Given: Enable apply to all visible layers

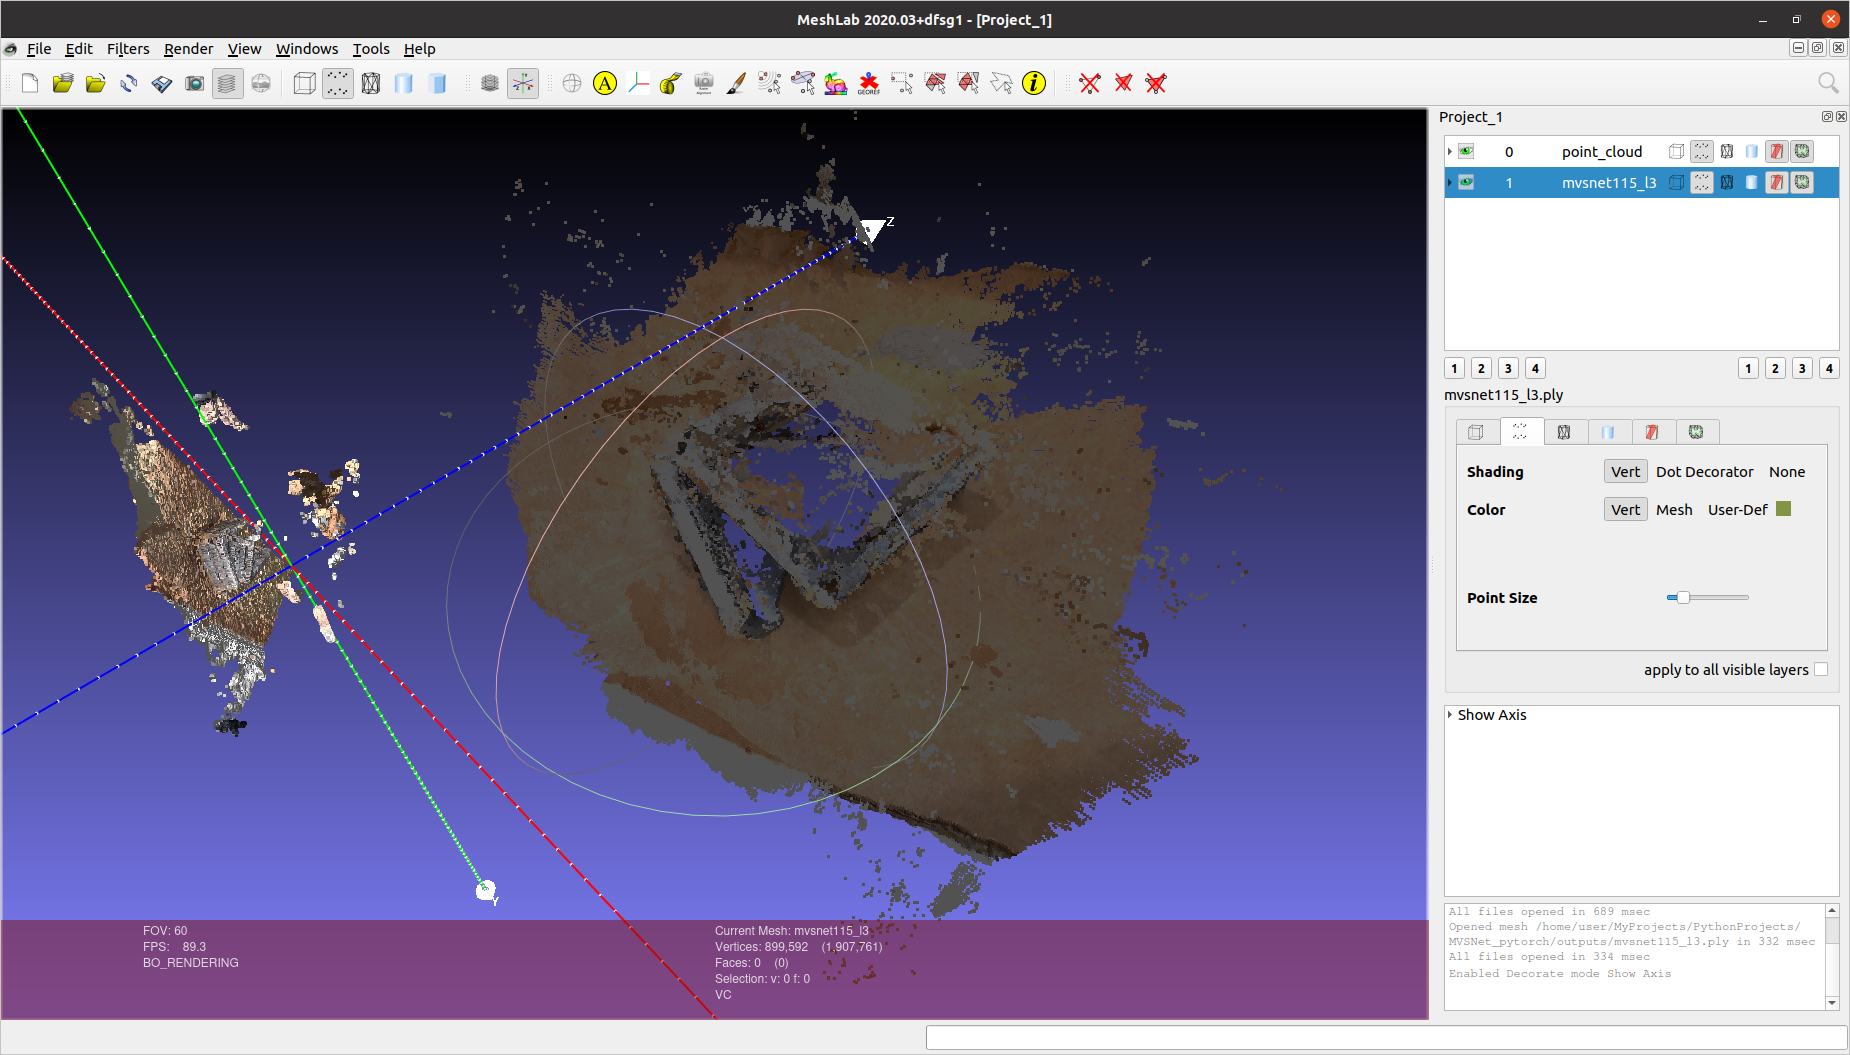Looking at the screenshot, I should (x=1822, y=669).
